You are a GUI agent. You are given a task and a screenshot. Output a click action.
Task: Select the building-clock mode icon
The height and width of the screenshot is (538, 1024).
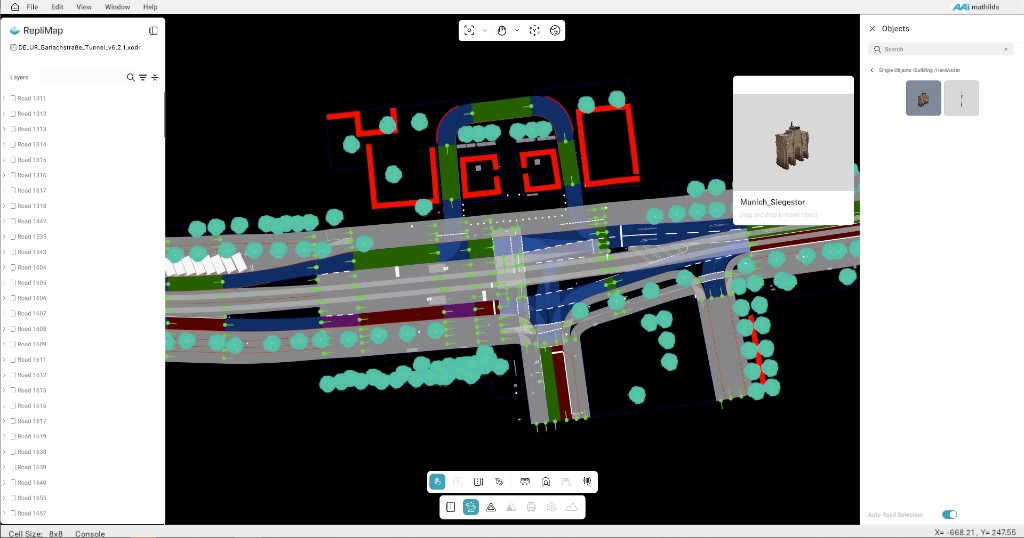[551, 507]
